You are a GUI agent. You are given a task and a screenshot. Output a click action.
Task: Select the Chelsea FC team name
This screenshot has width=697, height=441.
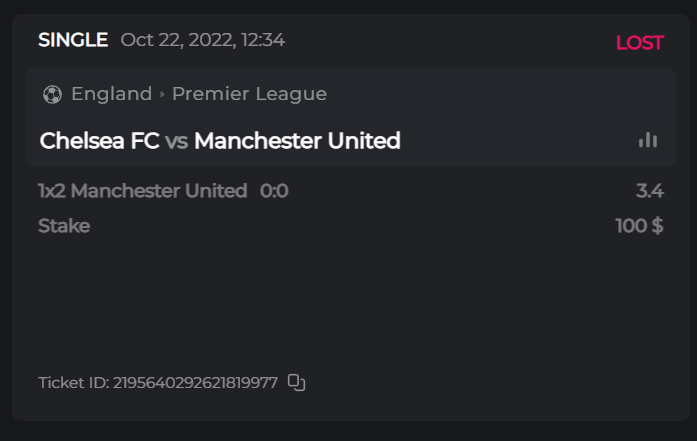(x=99, y=141)
